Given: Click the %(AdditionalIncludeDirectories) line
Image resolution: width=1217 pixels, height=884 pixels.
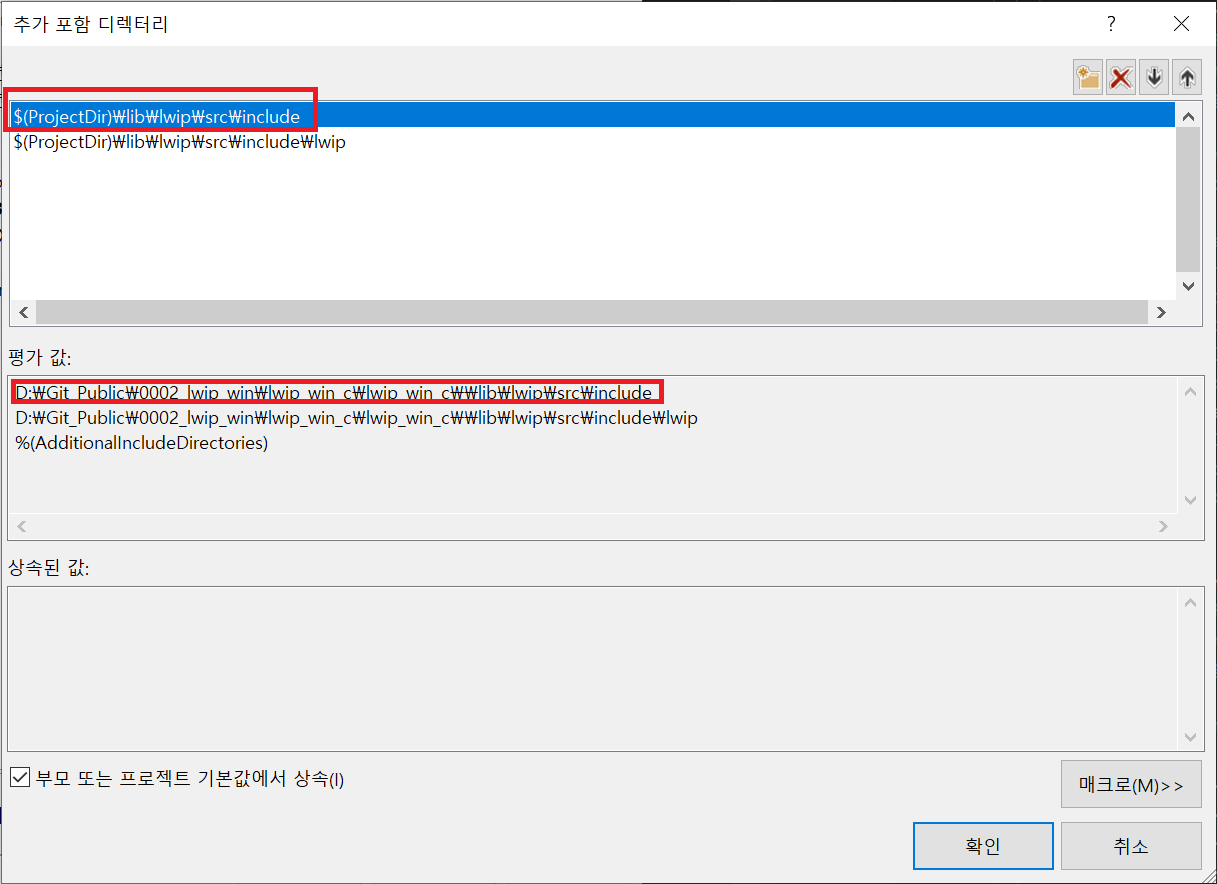Looking at the screenshot, I should 142,442.
